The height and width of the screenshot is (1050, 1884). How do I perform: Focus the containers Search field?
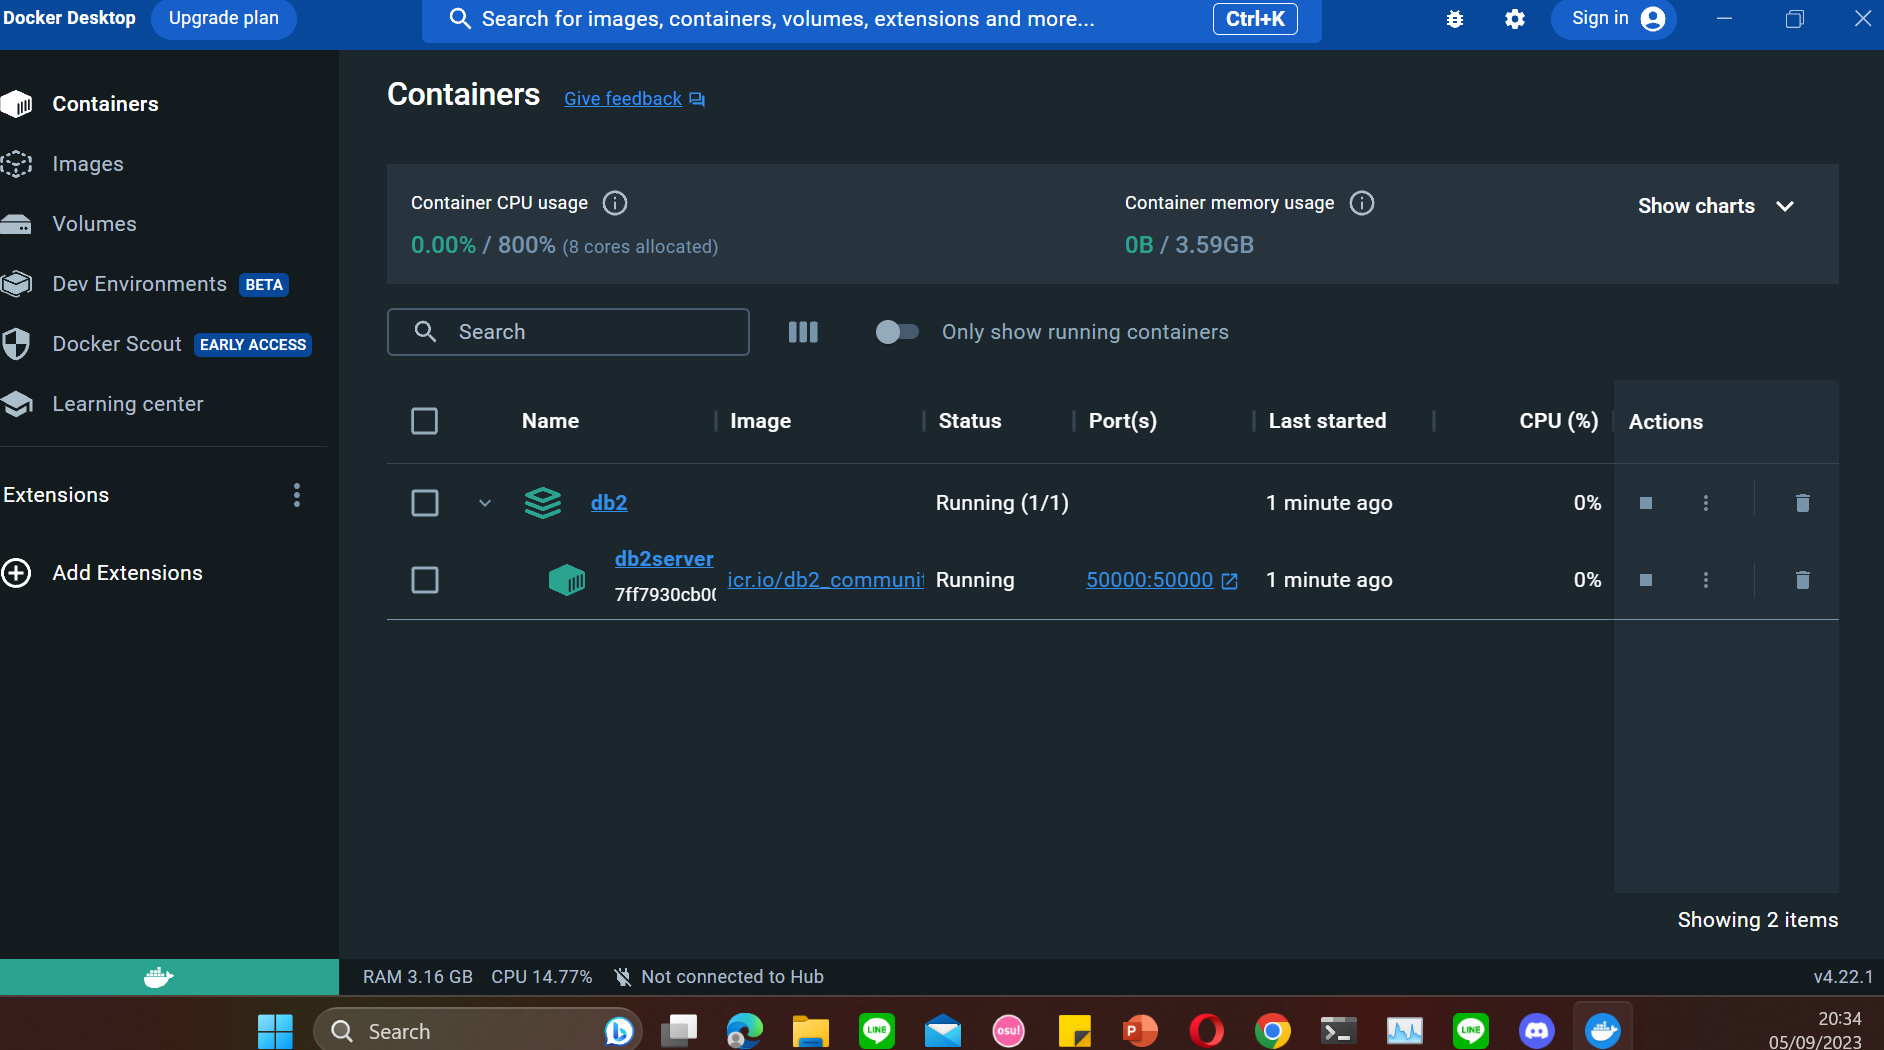pos(568,332)
